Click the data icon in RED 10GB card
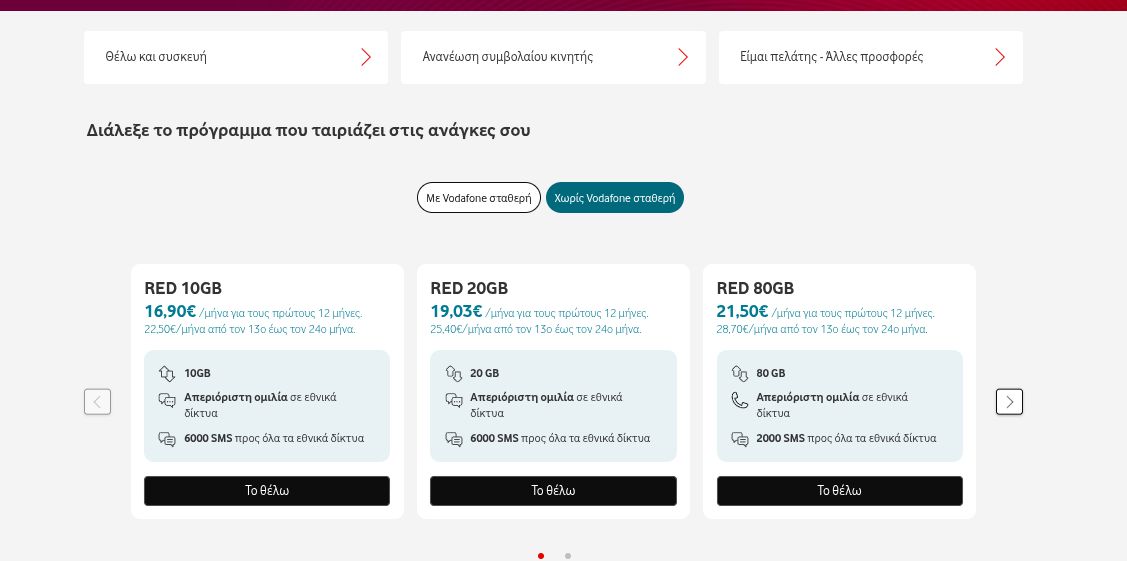Image resolution: width=1127 pixels, height=561 pixels. coord(167,374)
